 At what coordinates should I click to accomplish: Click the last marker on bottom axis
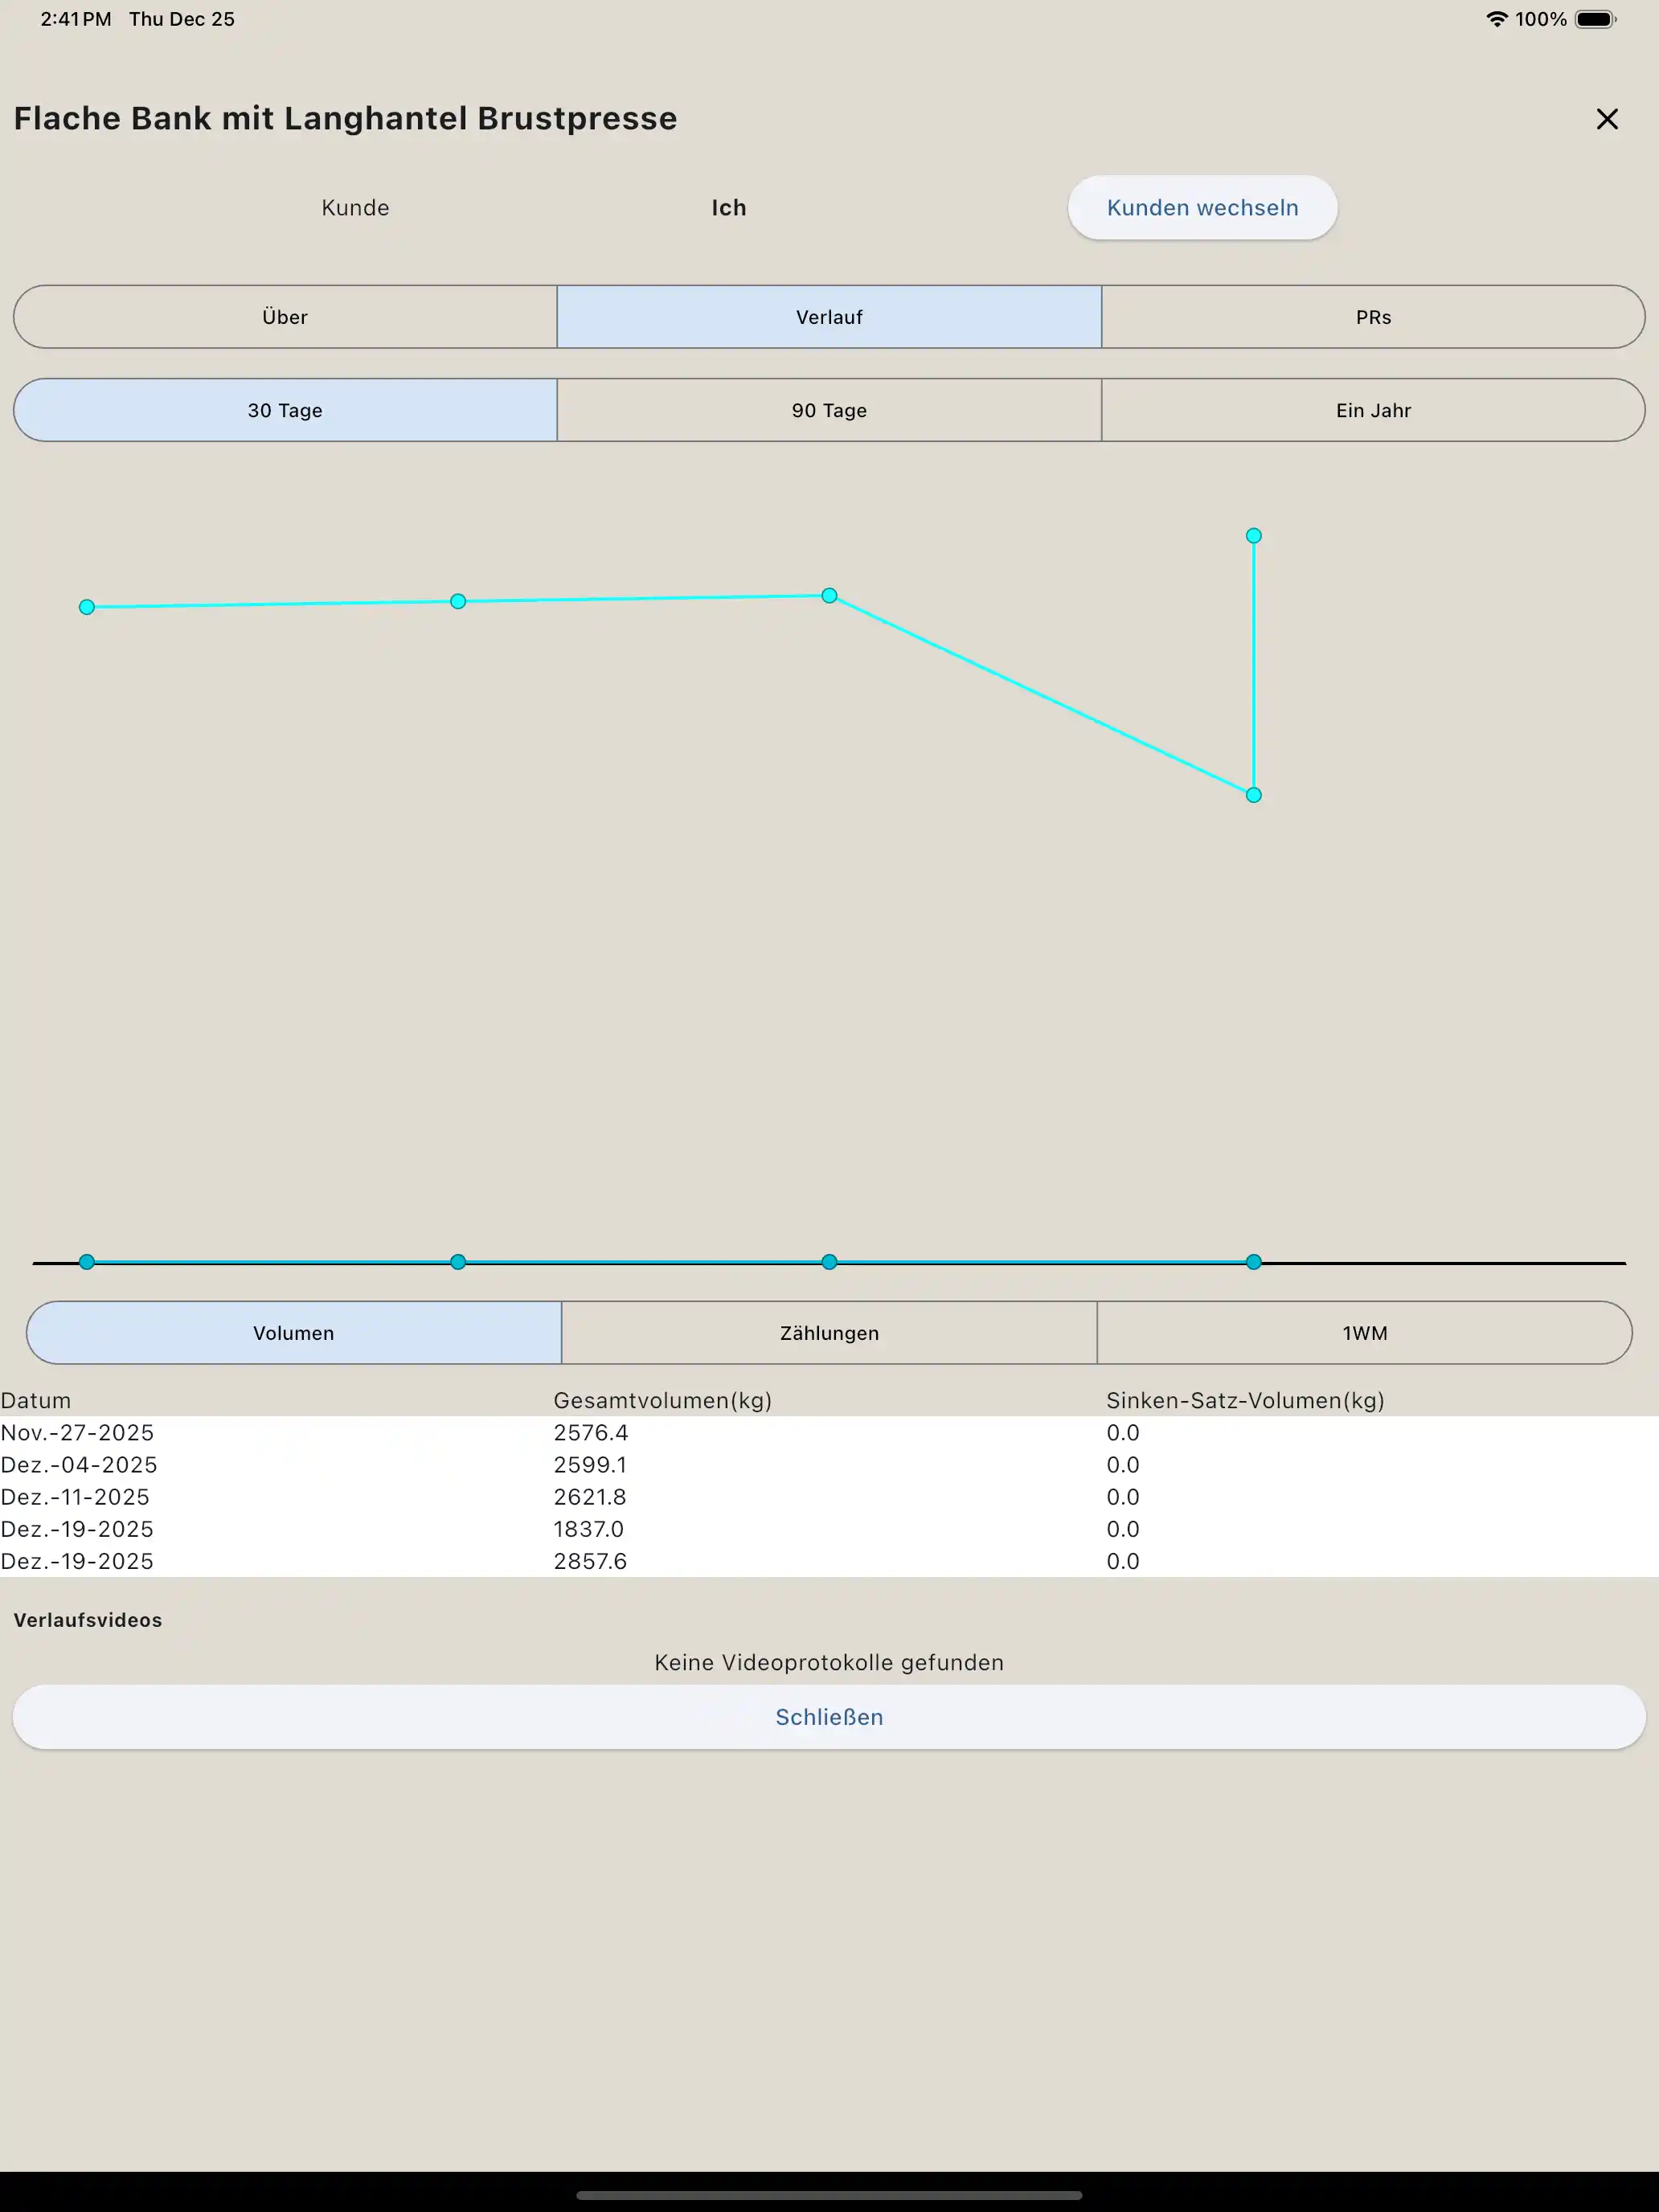pos(1253,1262)
